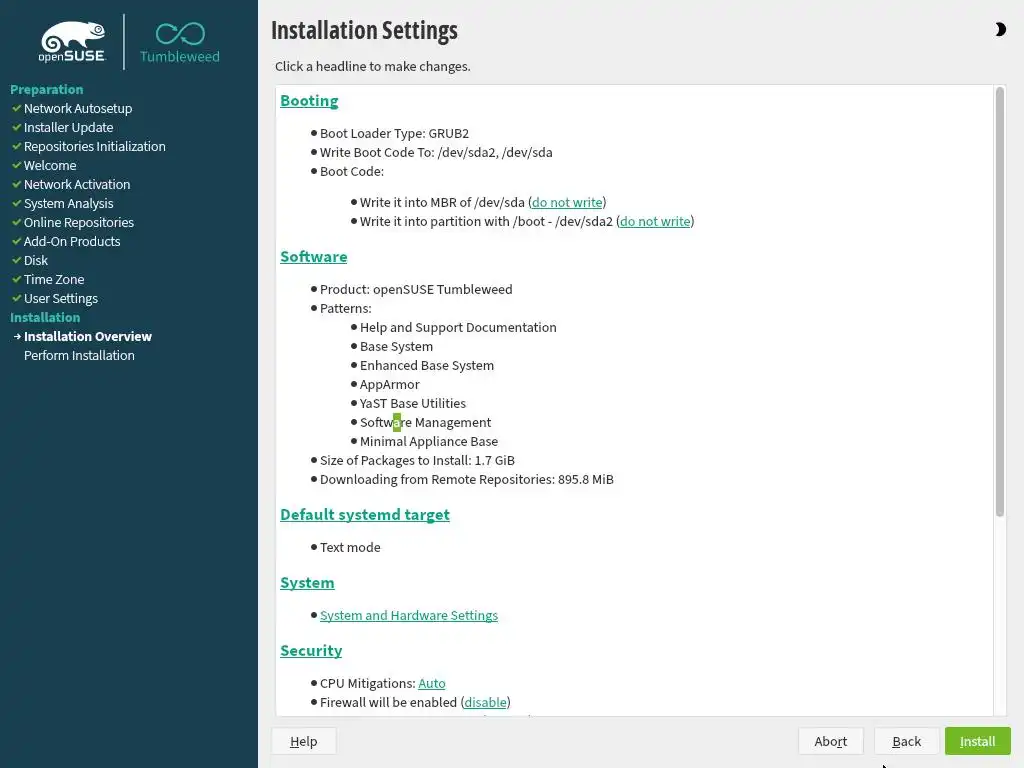
Task: Click 'Size of Packages to Install' line
Action: (x=417, y=460)
